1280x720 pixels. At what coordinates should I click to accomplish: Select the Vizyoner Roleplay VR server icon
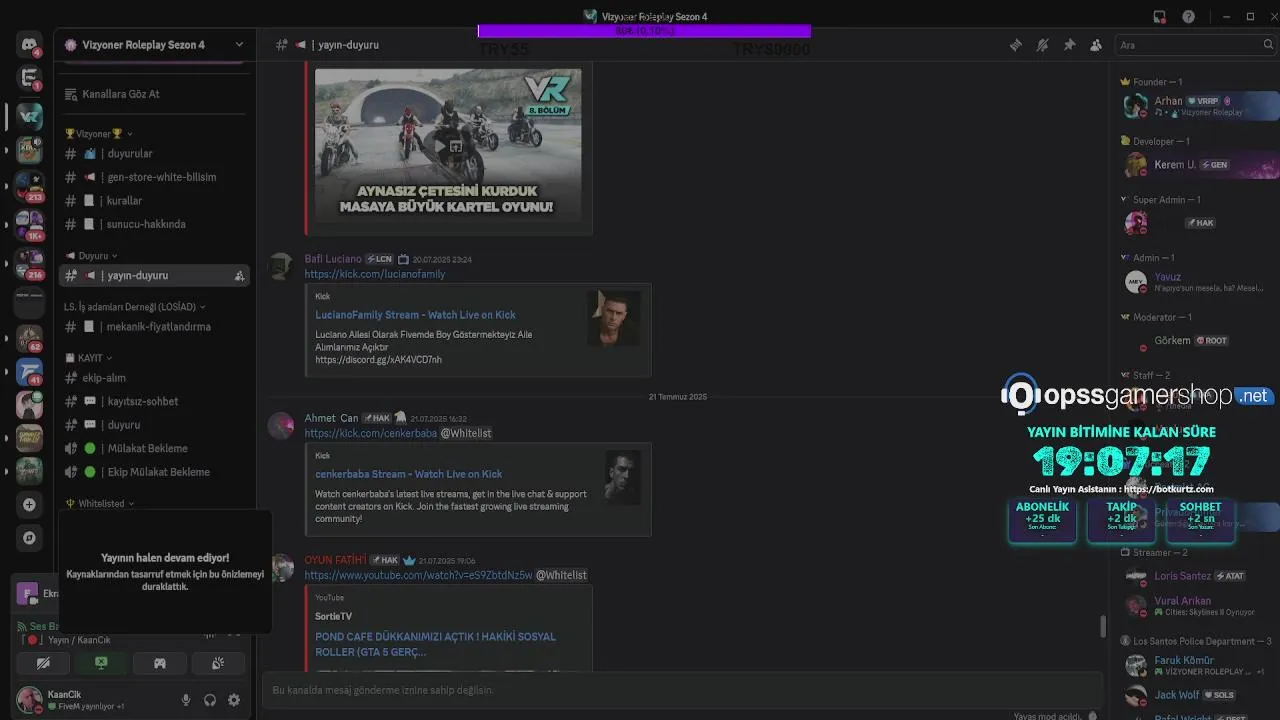coord(29,116)
